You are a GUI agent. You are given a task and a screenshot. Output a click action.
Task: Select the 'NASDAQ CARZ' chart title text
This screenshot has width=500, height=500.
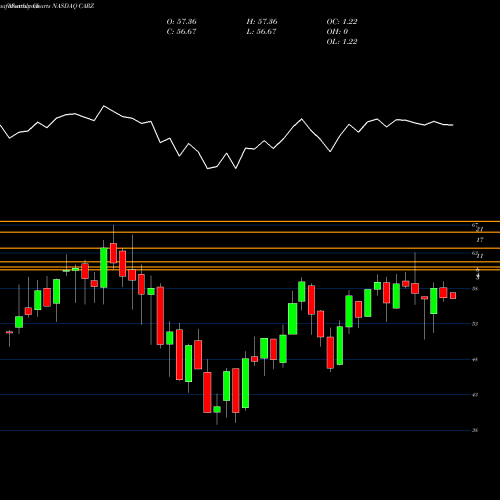pos(72,6)
